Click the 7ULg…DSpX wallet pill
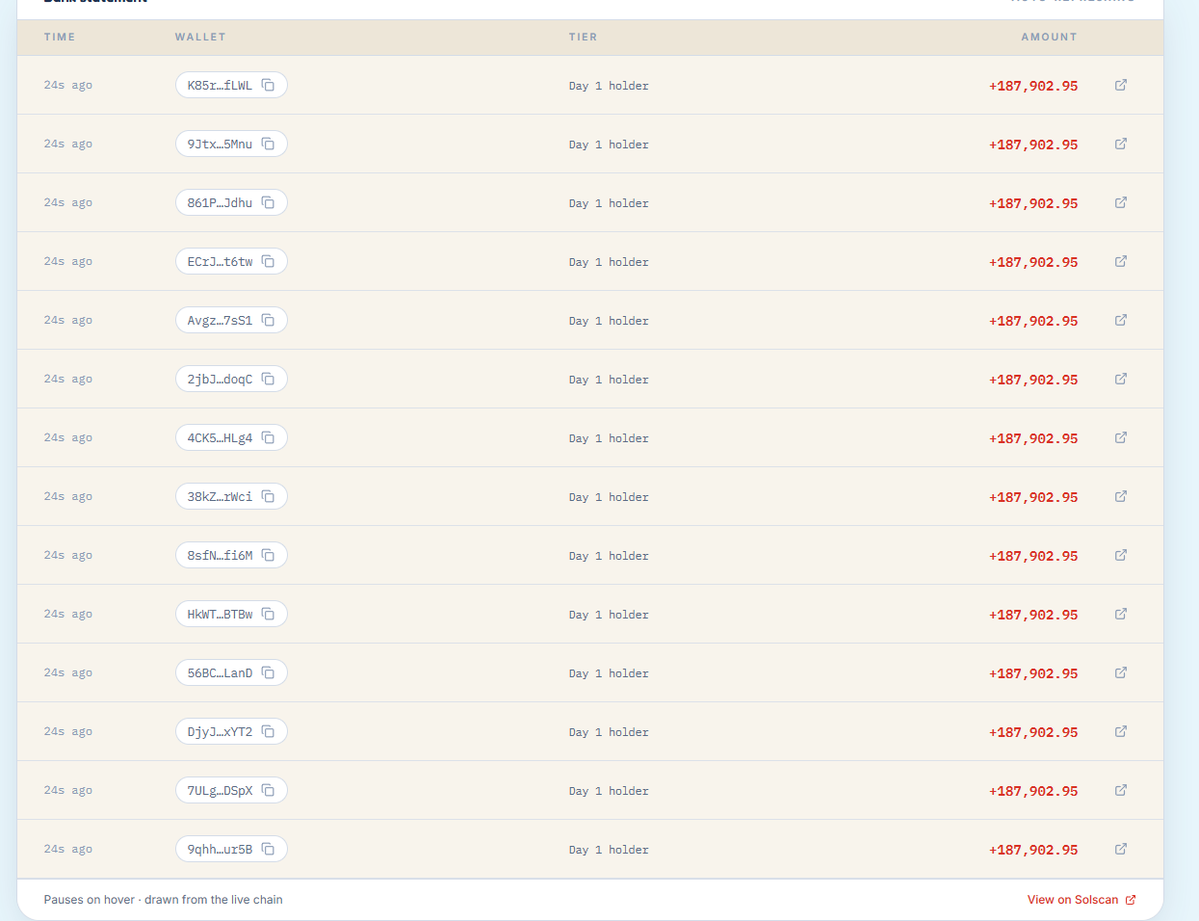The width and height of the screenshot is (1199, 921). tap(231, 790)
